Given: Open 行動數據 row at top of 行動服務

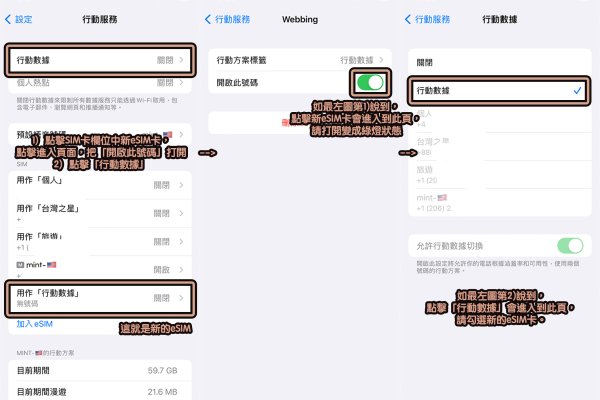Looking at the screenshot, I should point(100,60).
